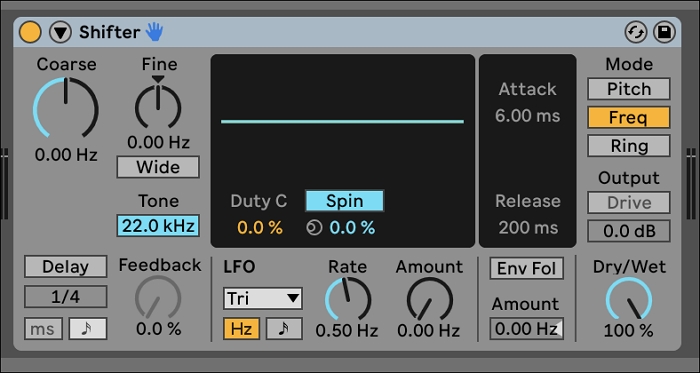Toggle the Wide button

tap(158, 167)
